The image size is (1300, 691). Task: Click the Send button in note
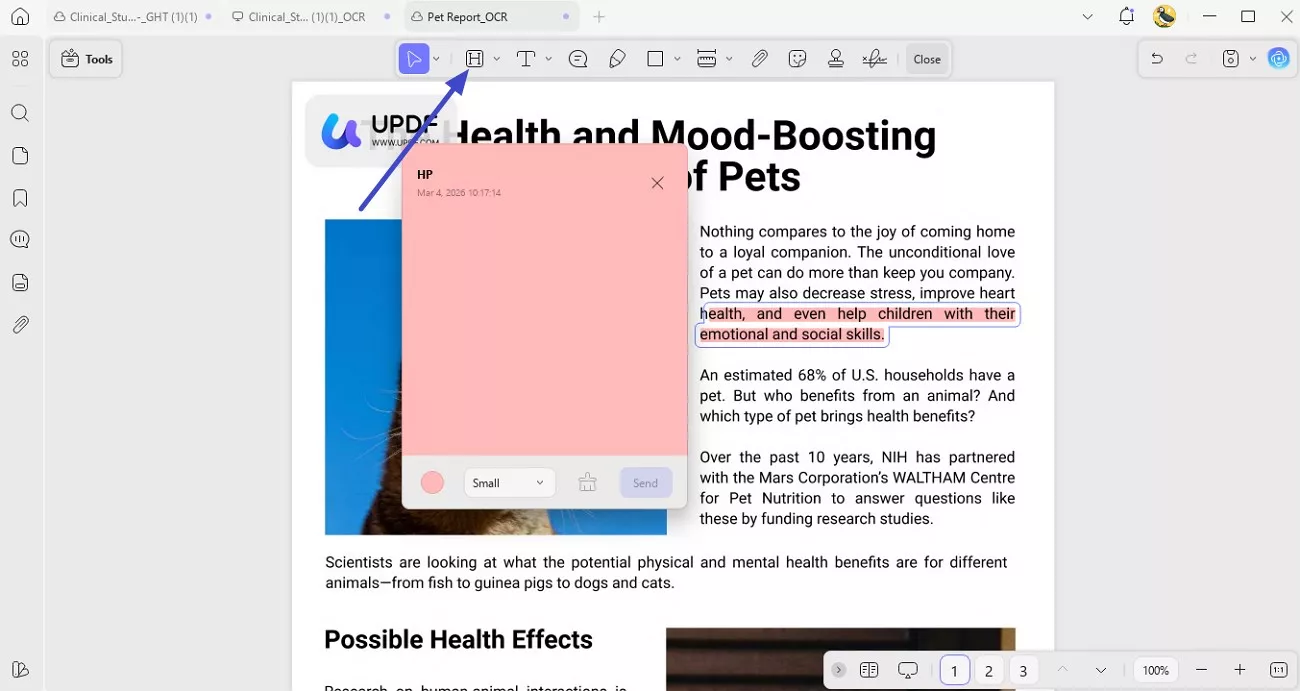pyautogui.click(x=646, y=483)
